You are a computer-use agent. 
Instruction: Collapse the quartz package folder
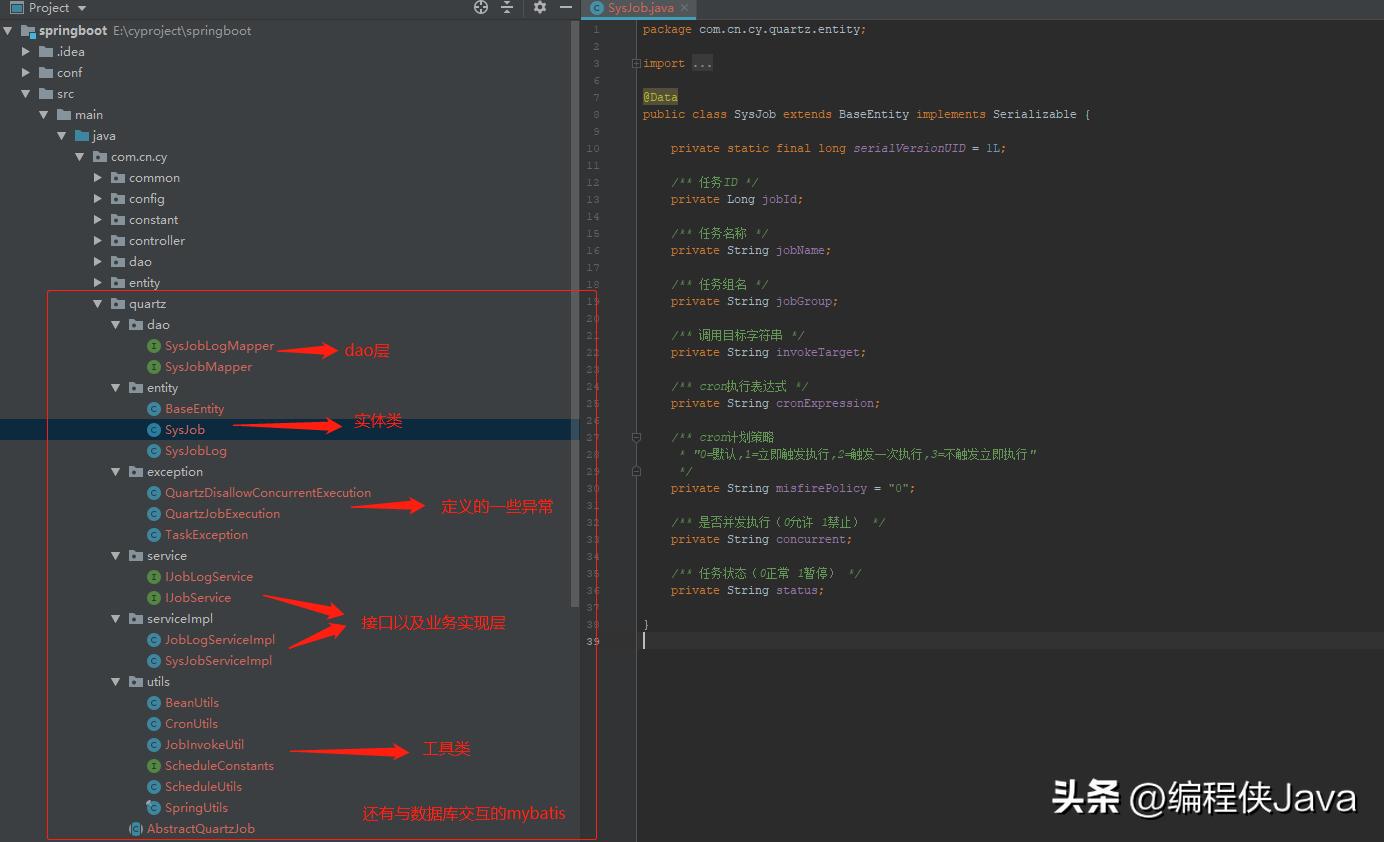[x=98, y=304]
